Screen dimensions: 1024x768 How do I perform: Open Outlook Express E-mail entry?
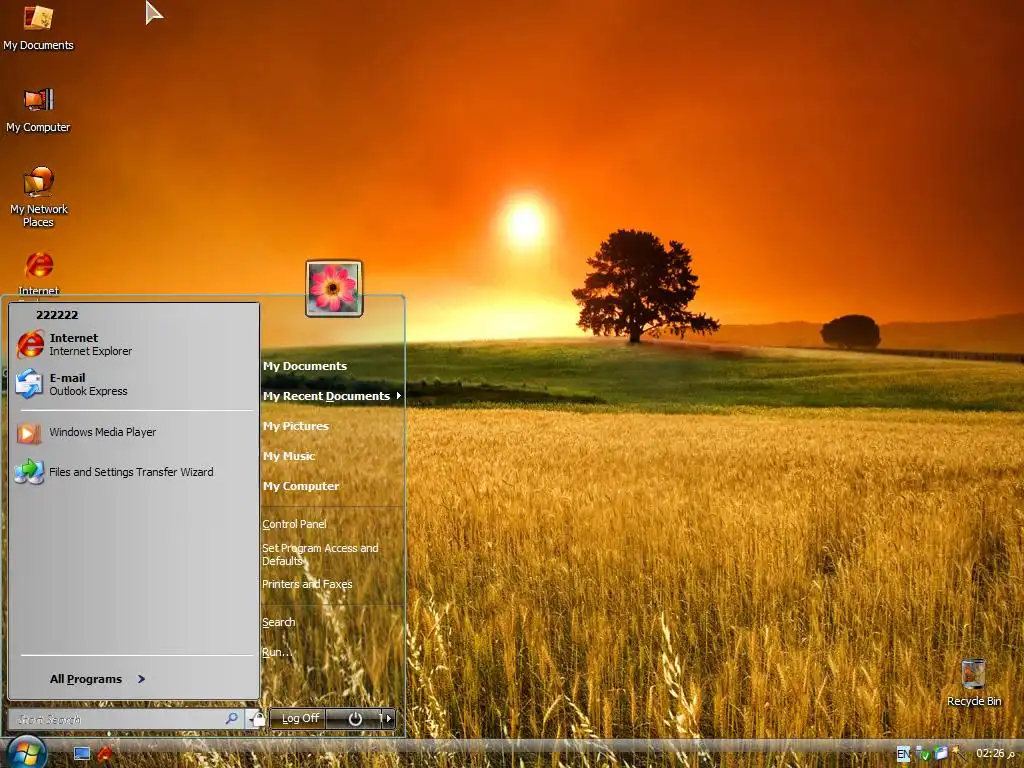pos(136,384)
